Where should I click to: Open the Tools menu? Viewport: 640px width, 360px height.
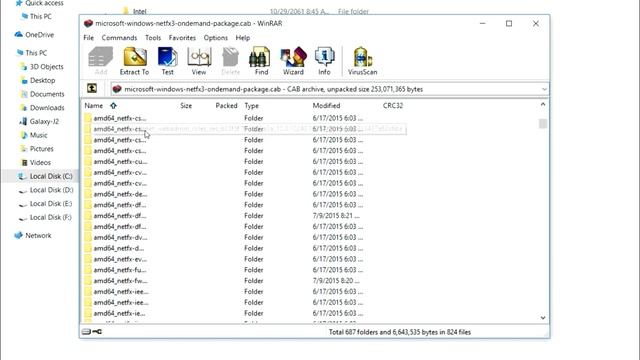153,38
